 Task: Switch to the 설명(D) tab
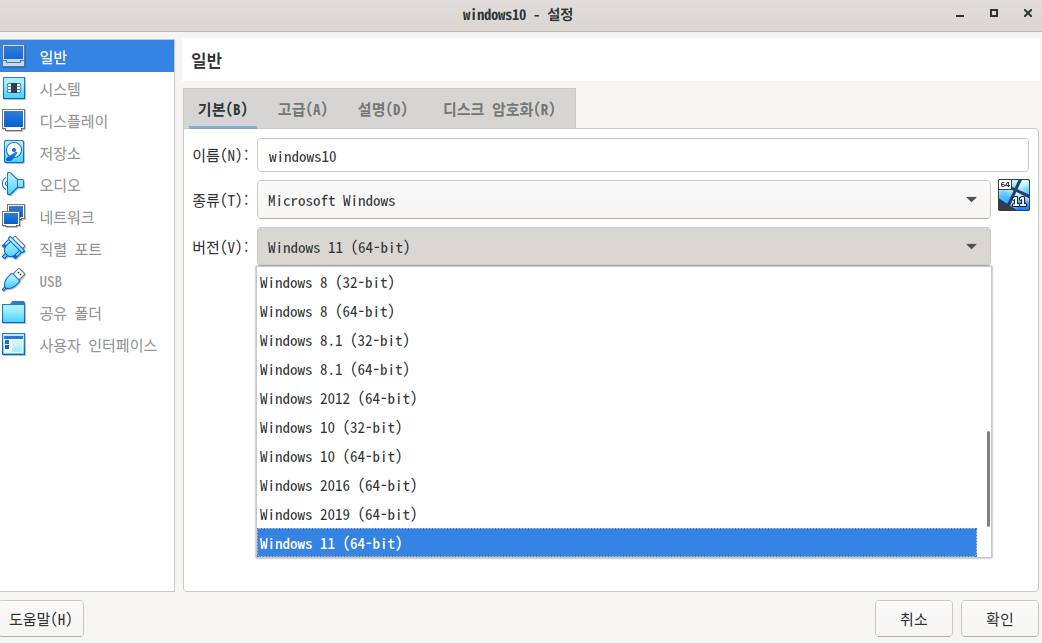382,109
